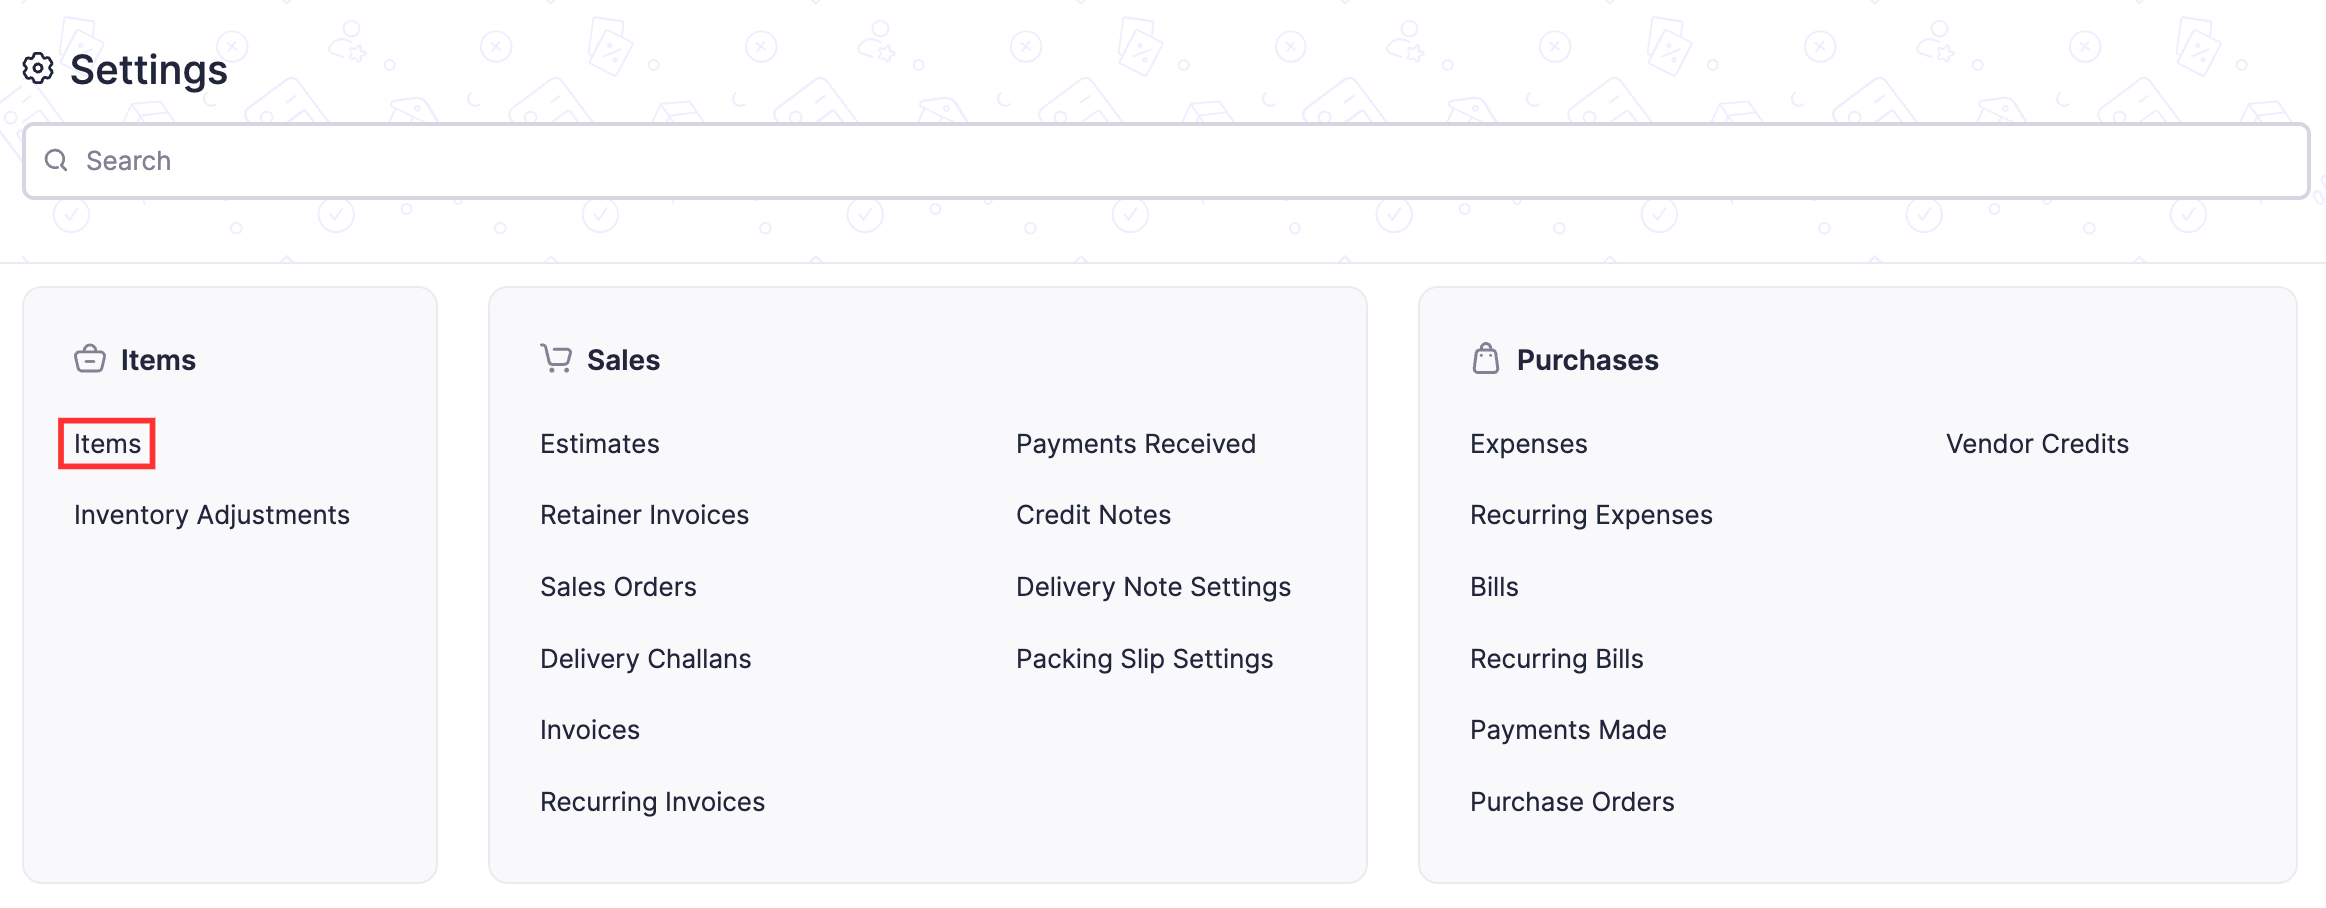
Task: Open the highlighted Items settings link
Action: (x=106, y=443)
